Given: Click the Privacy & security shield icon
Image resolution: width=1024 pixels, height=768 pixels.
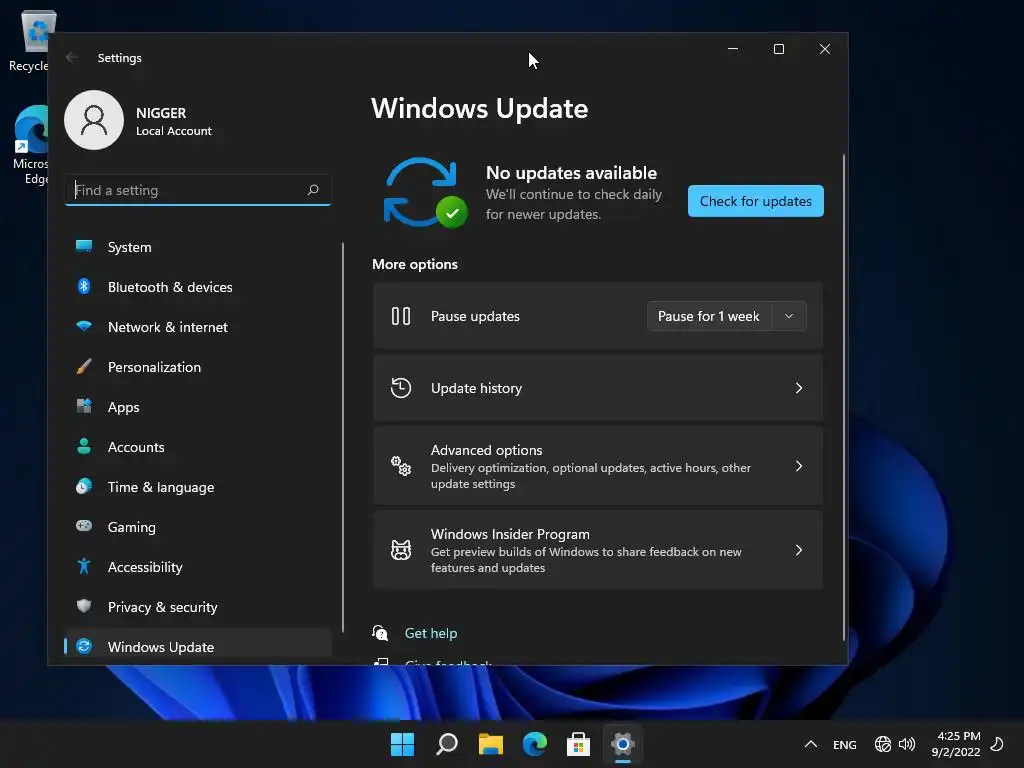Looking at the screenshot, I should point(84,606).
